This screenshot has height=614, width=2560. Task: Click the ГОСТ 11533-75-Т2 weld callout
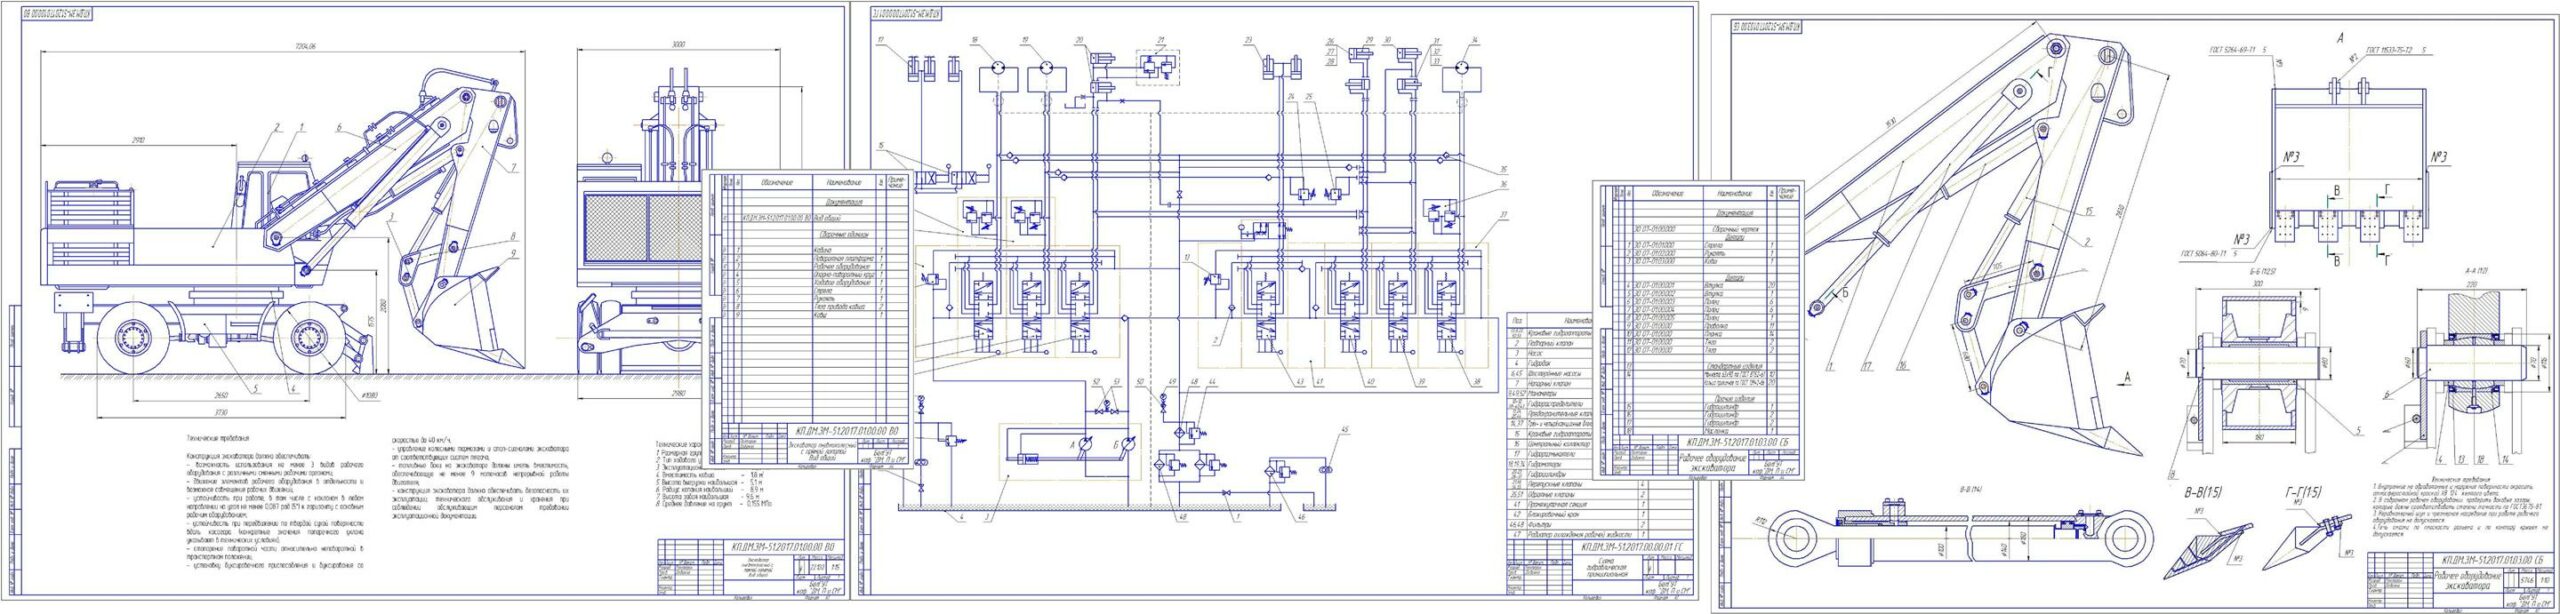click(2394, 49)
